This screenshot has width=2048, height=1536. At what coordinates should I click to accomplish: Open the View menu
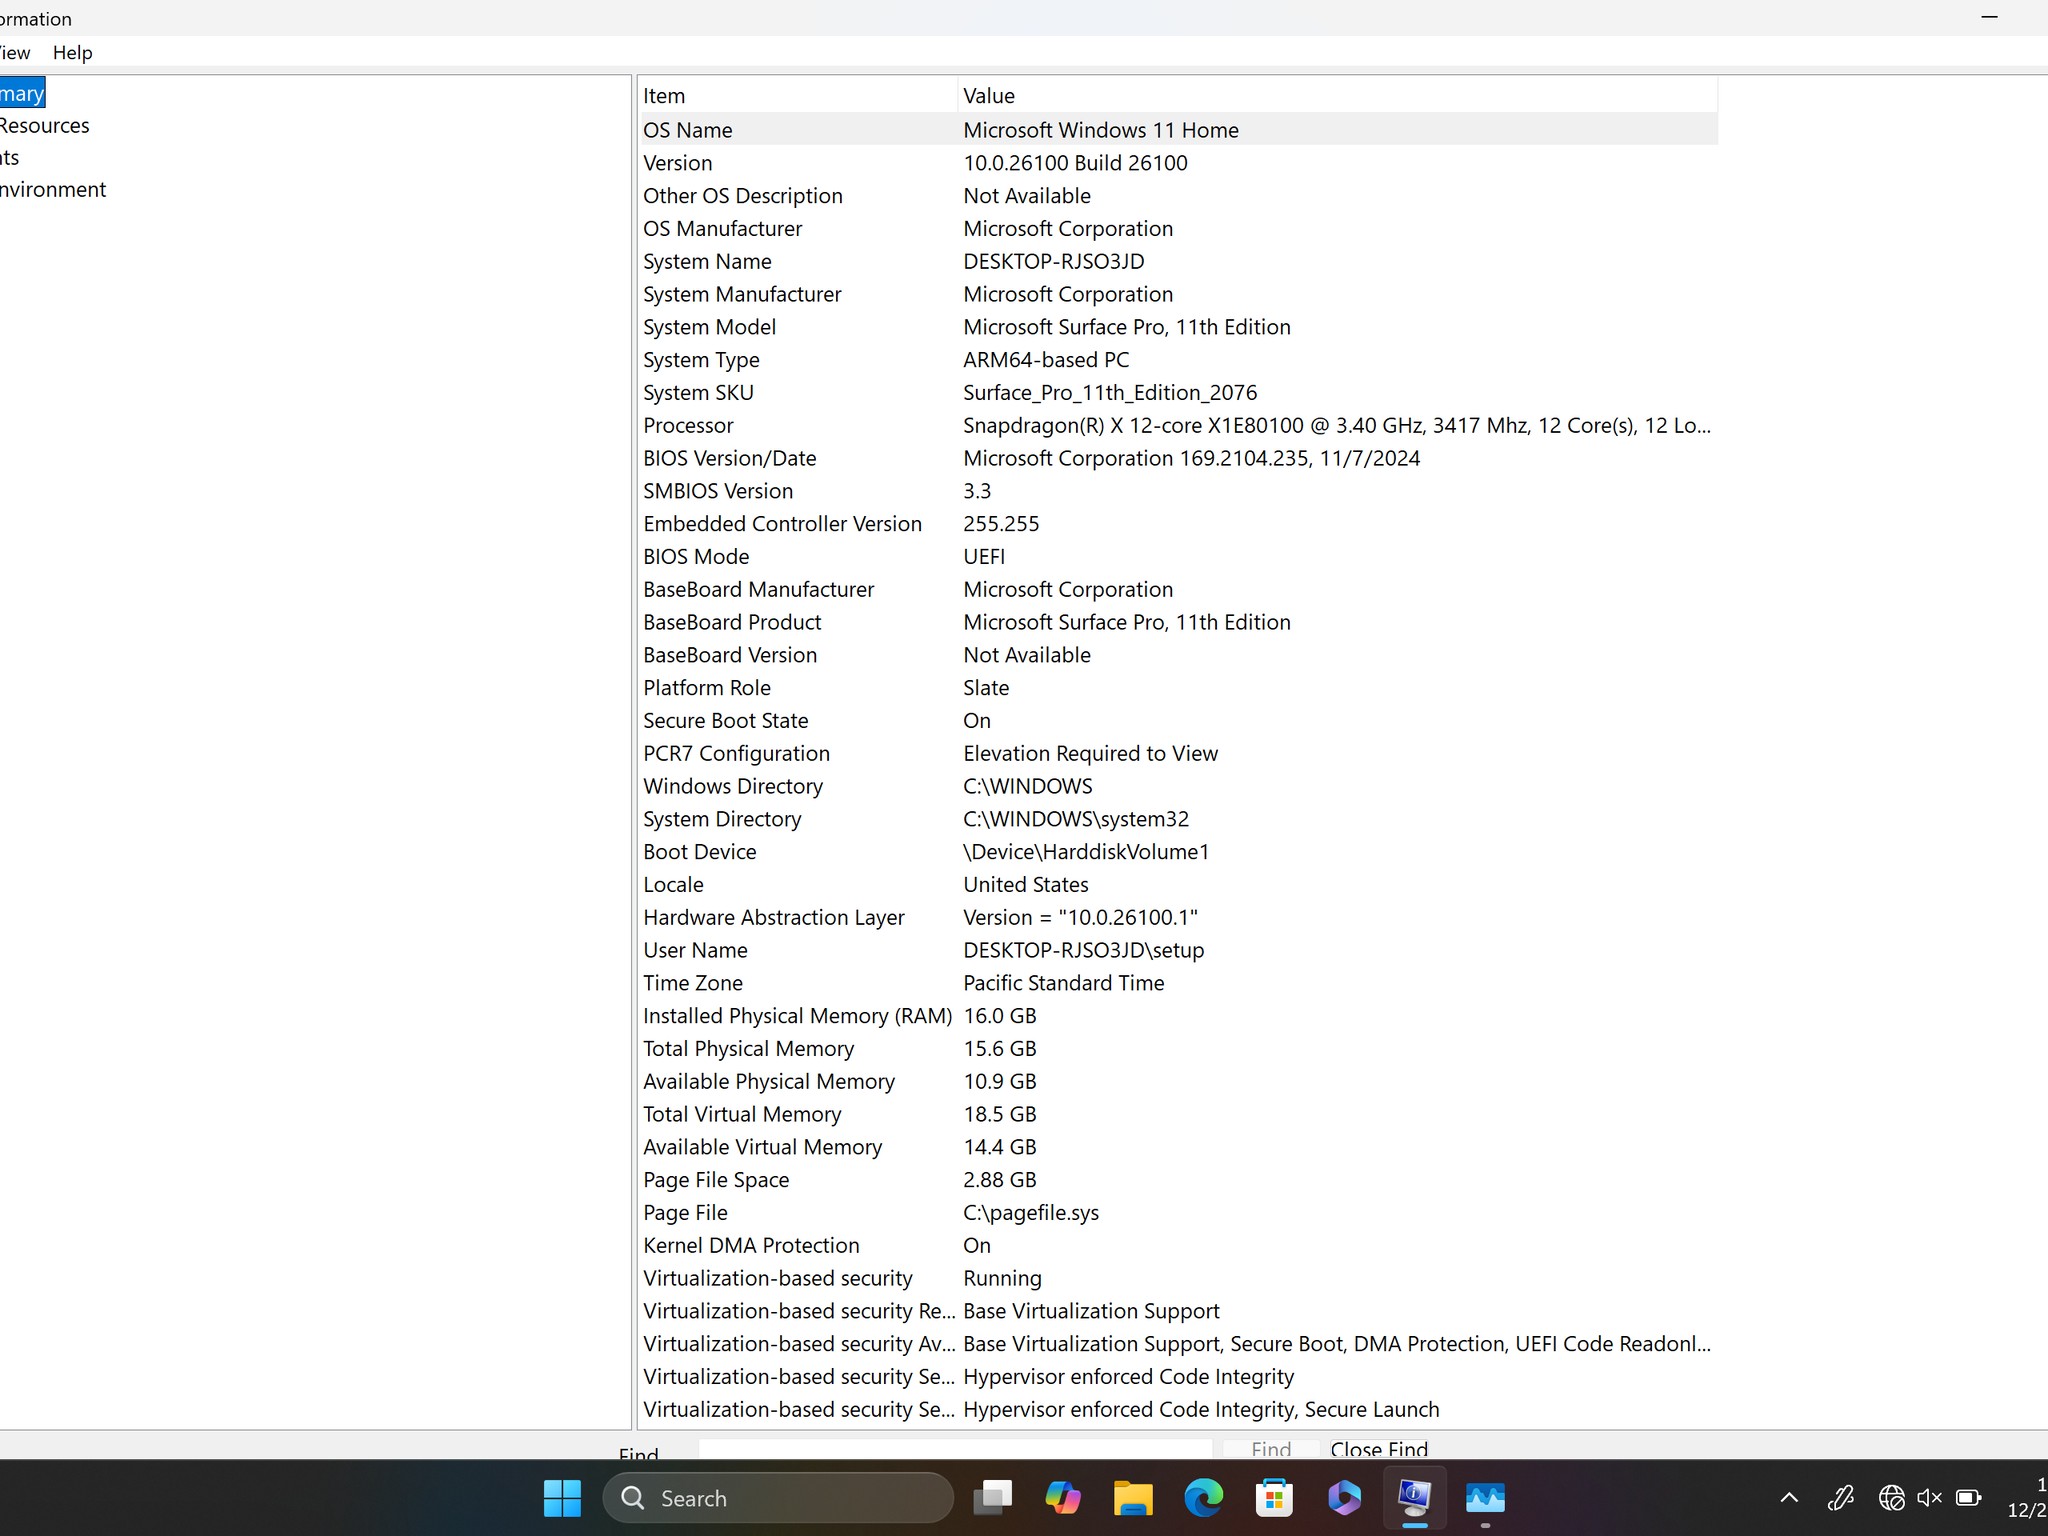pos(12,52)
